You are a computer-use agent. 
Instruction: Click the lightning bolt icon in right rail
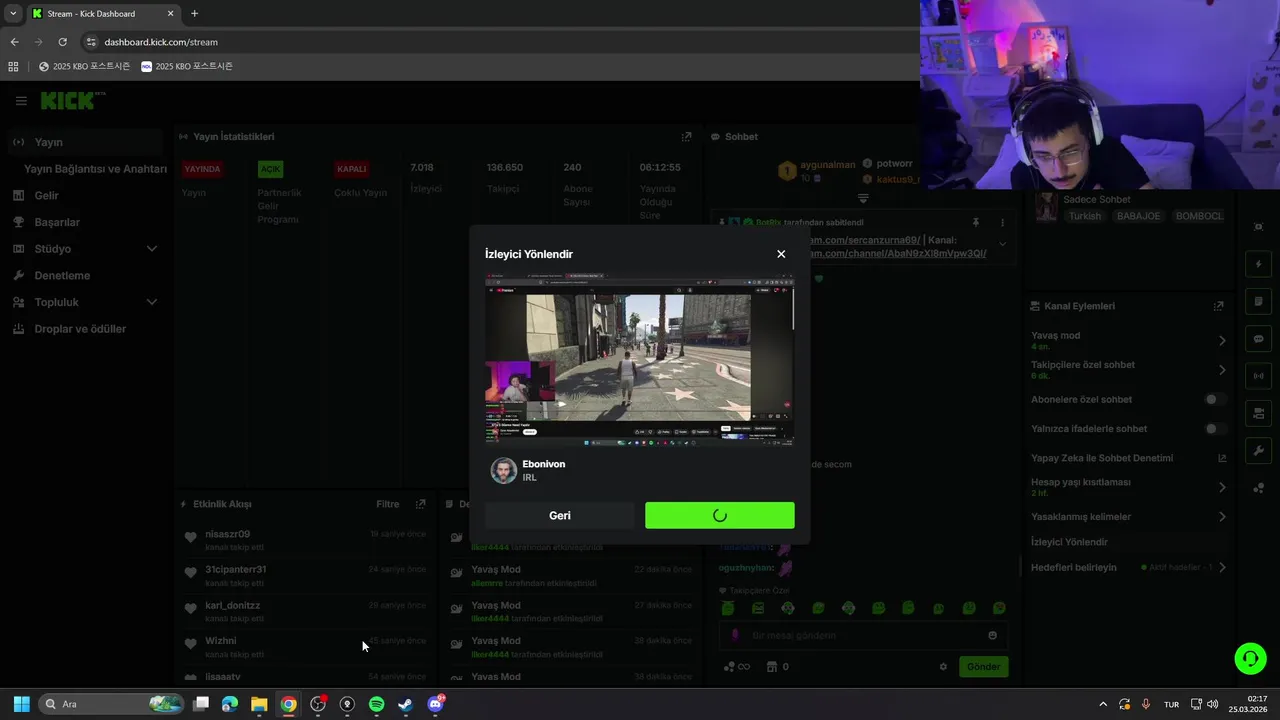click(1258, 264)
